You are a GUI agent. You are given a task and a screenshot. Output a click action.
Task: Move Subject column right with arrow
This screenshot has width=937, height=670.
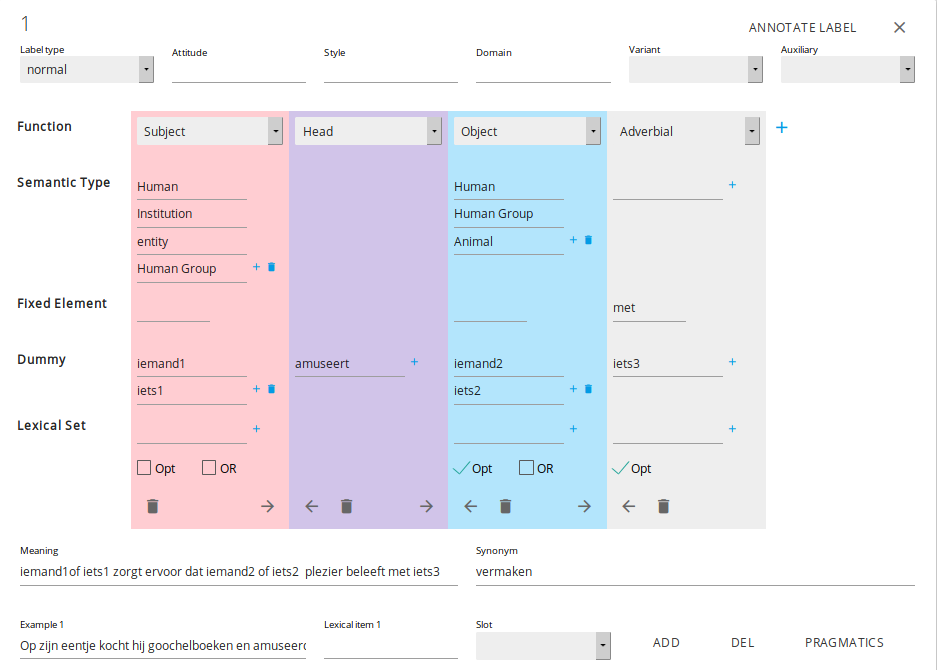pyautogui.click(x=267, y=506)
